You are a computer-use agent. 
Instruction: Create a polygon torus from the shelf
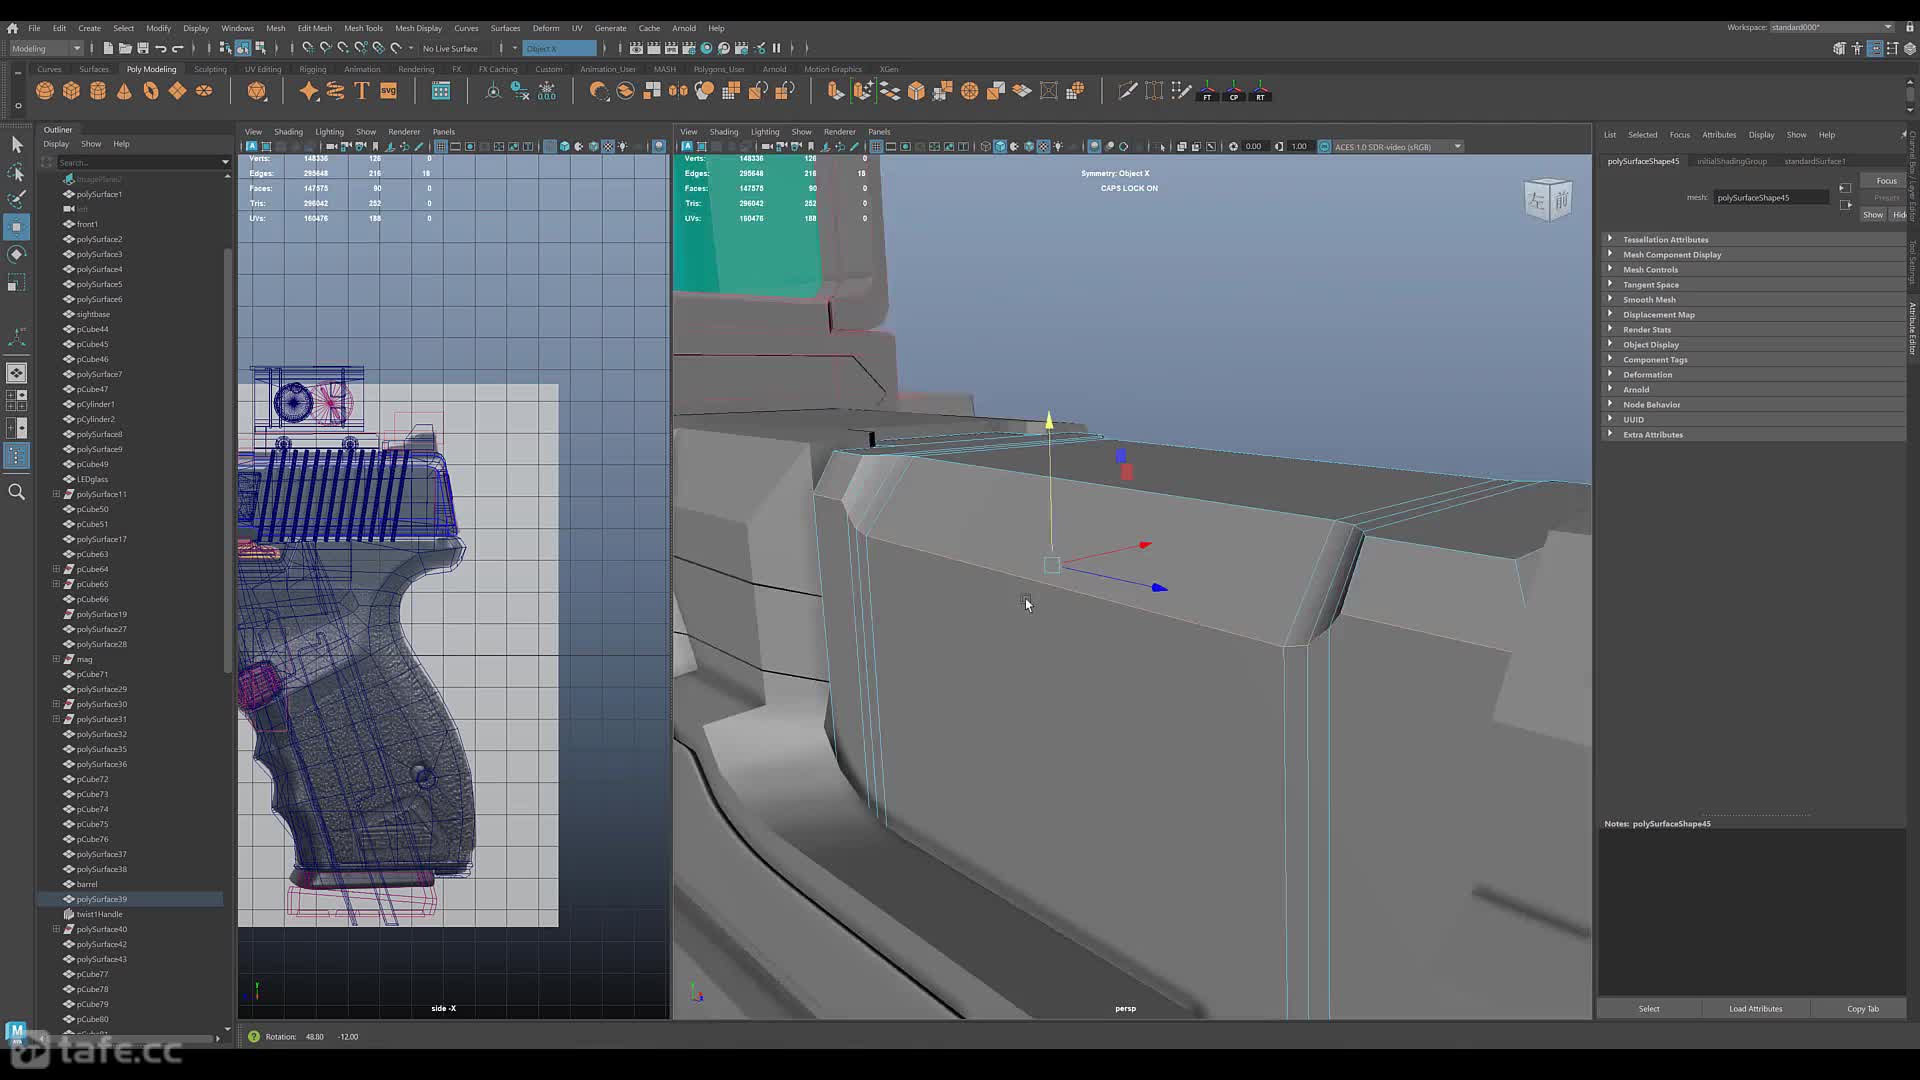click(151, 91)
